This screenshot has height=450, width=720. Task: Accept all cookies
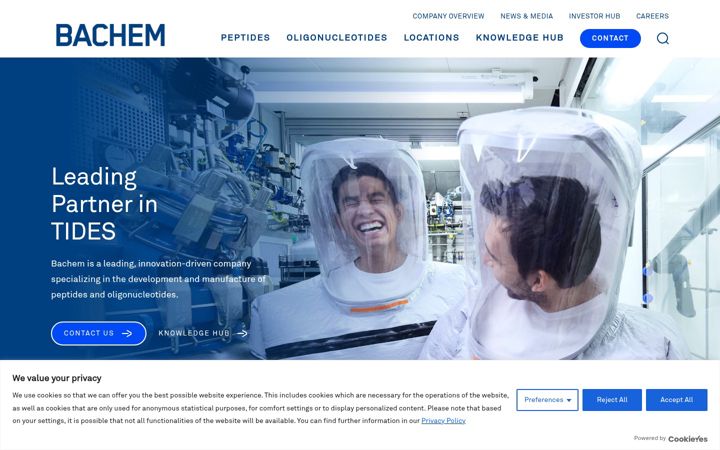tap(676, 400)
